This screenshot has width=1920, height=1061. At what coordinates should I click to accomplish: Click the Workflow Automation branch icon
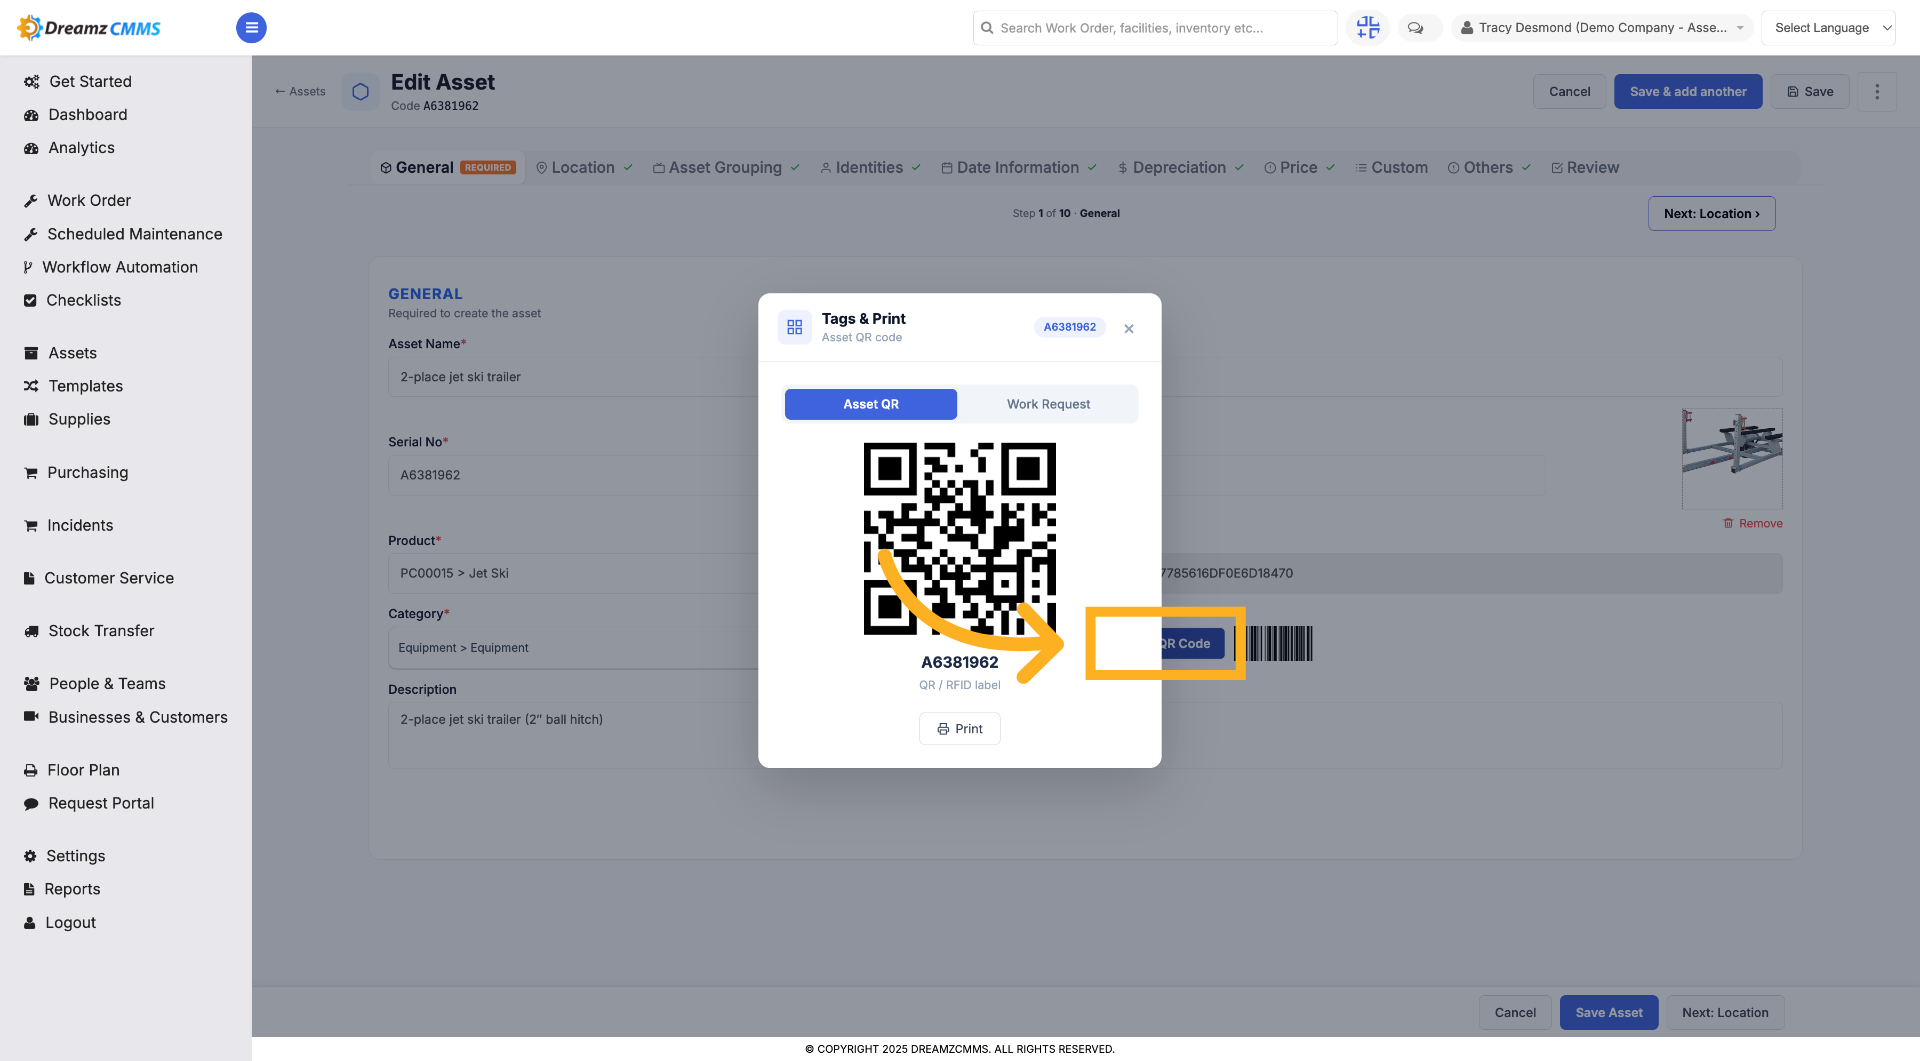pyautogui.click(x=28, y=268)
